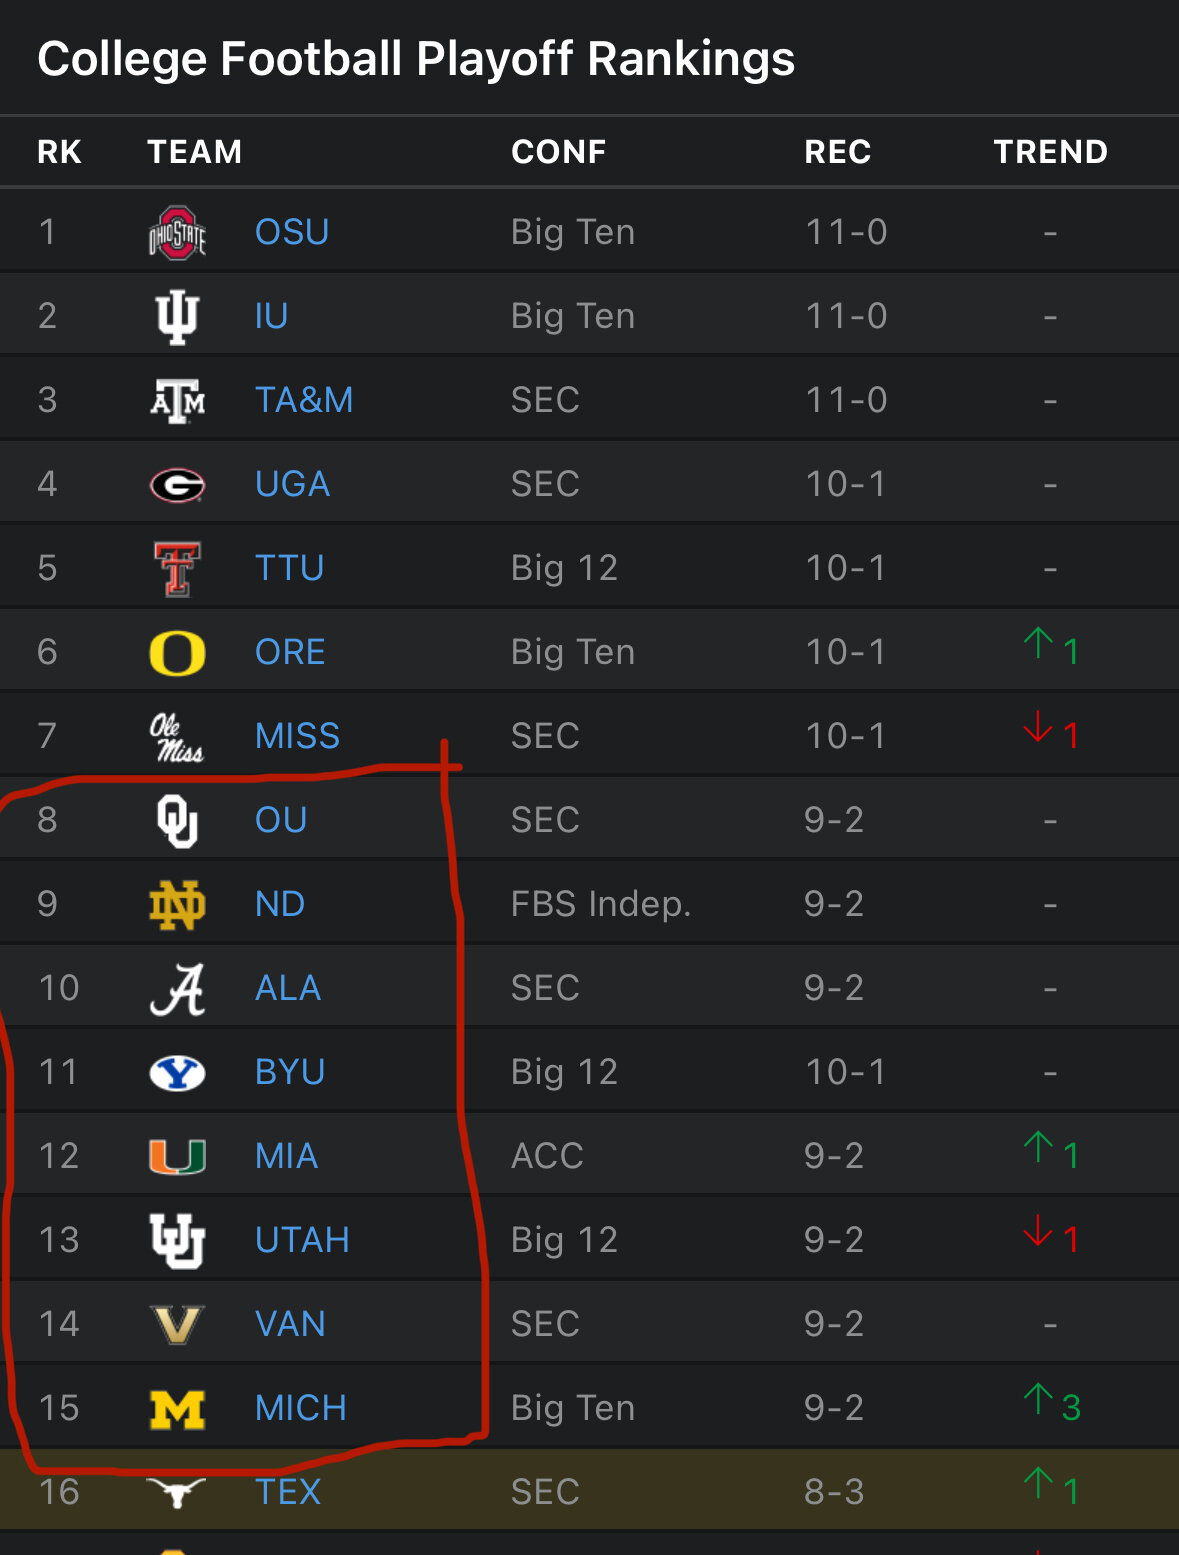The height and width of the screenshot is (1555, 1179).
Task: Click the Oregon yellow O logo
Action: [177, 653]
